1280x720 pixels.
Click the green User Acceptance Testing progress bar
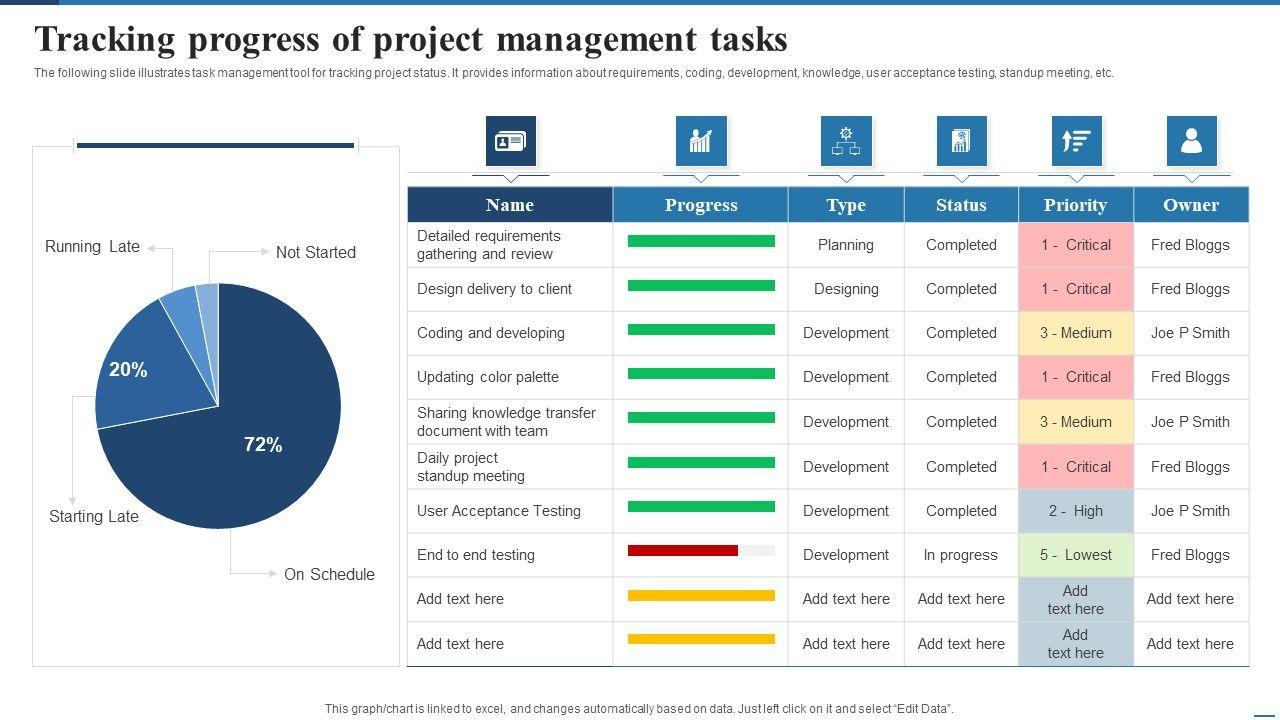coord(701,507)
